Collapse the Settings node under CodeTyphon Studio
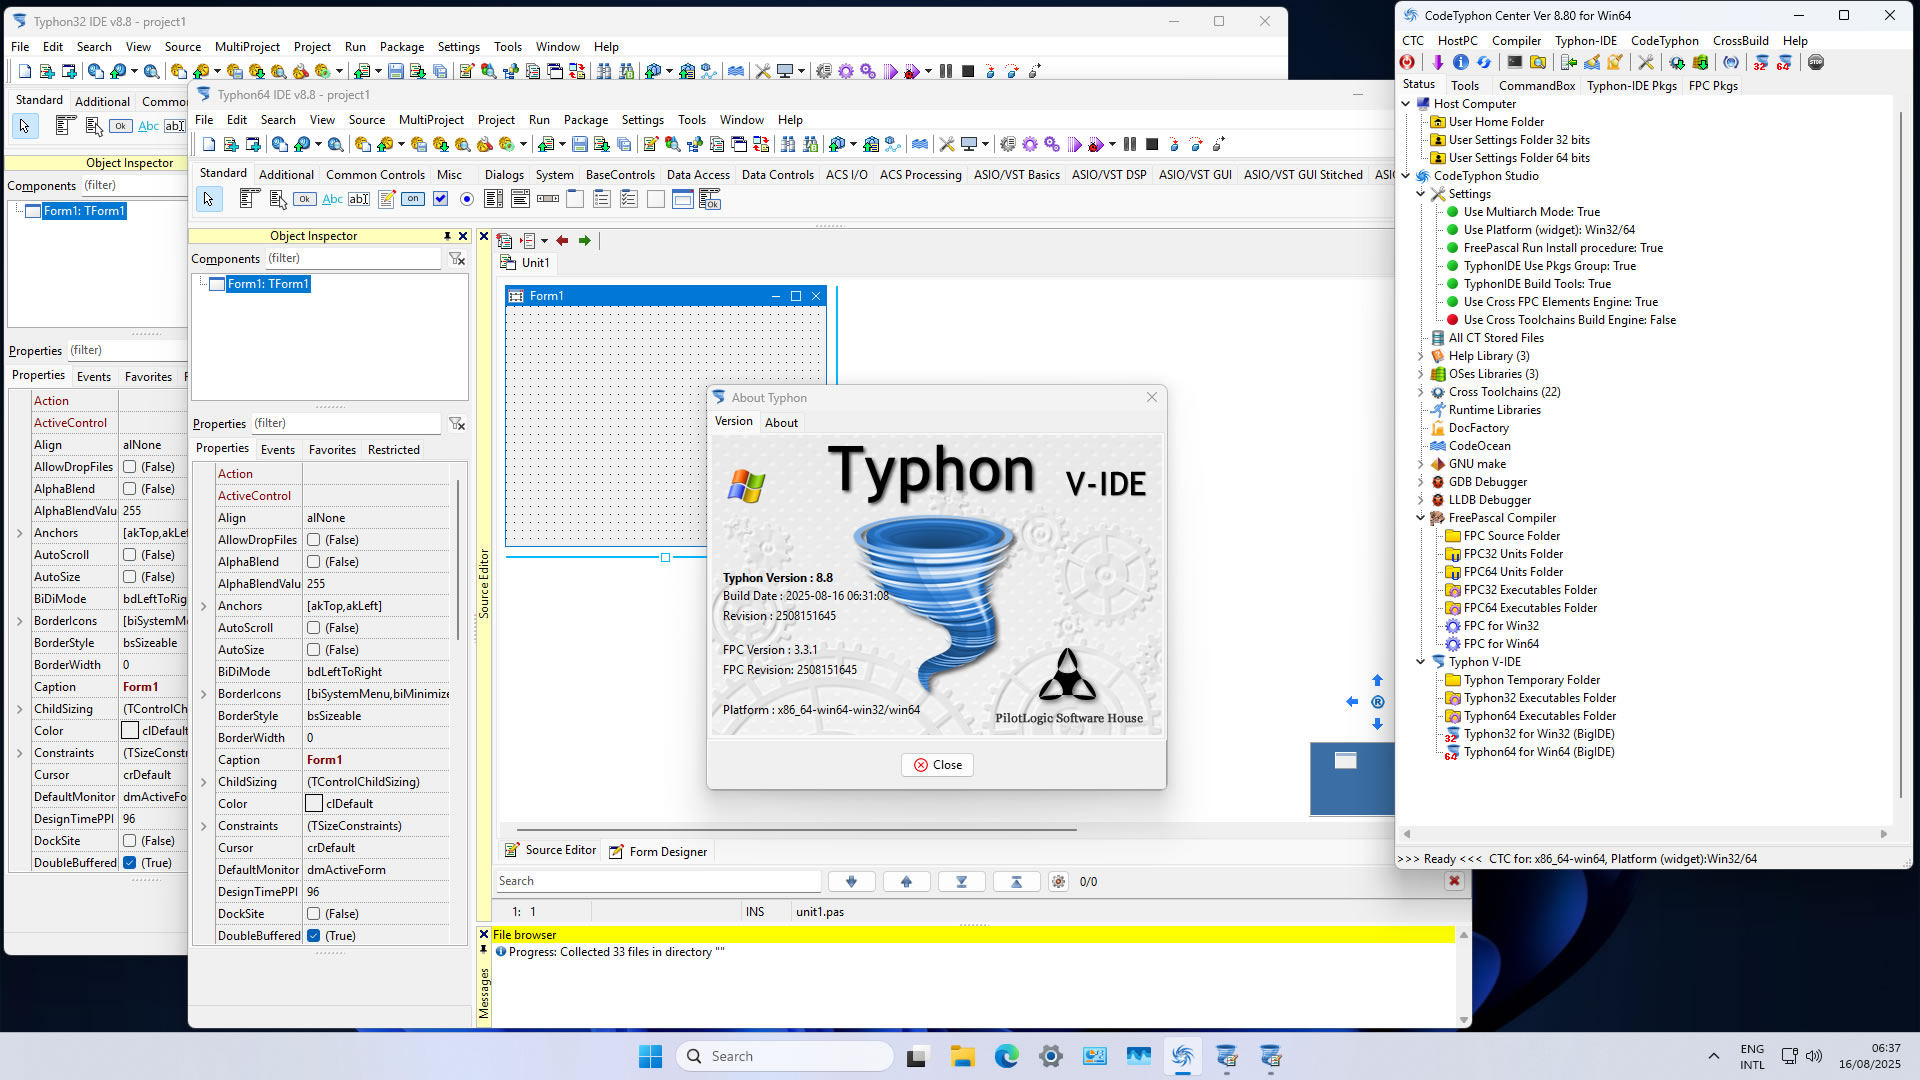The height and width of the screenshot is (1080, 1920). [1421, 194]
